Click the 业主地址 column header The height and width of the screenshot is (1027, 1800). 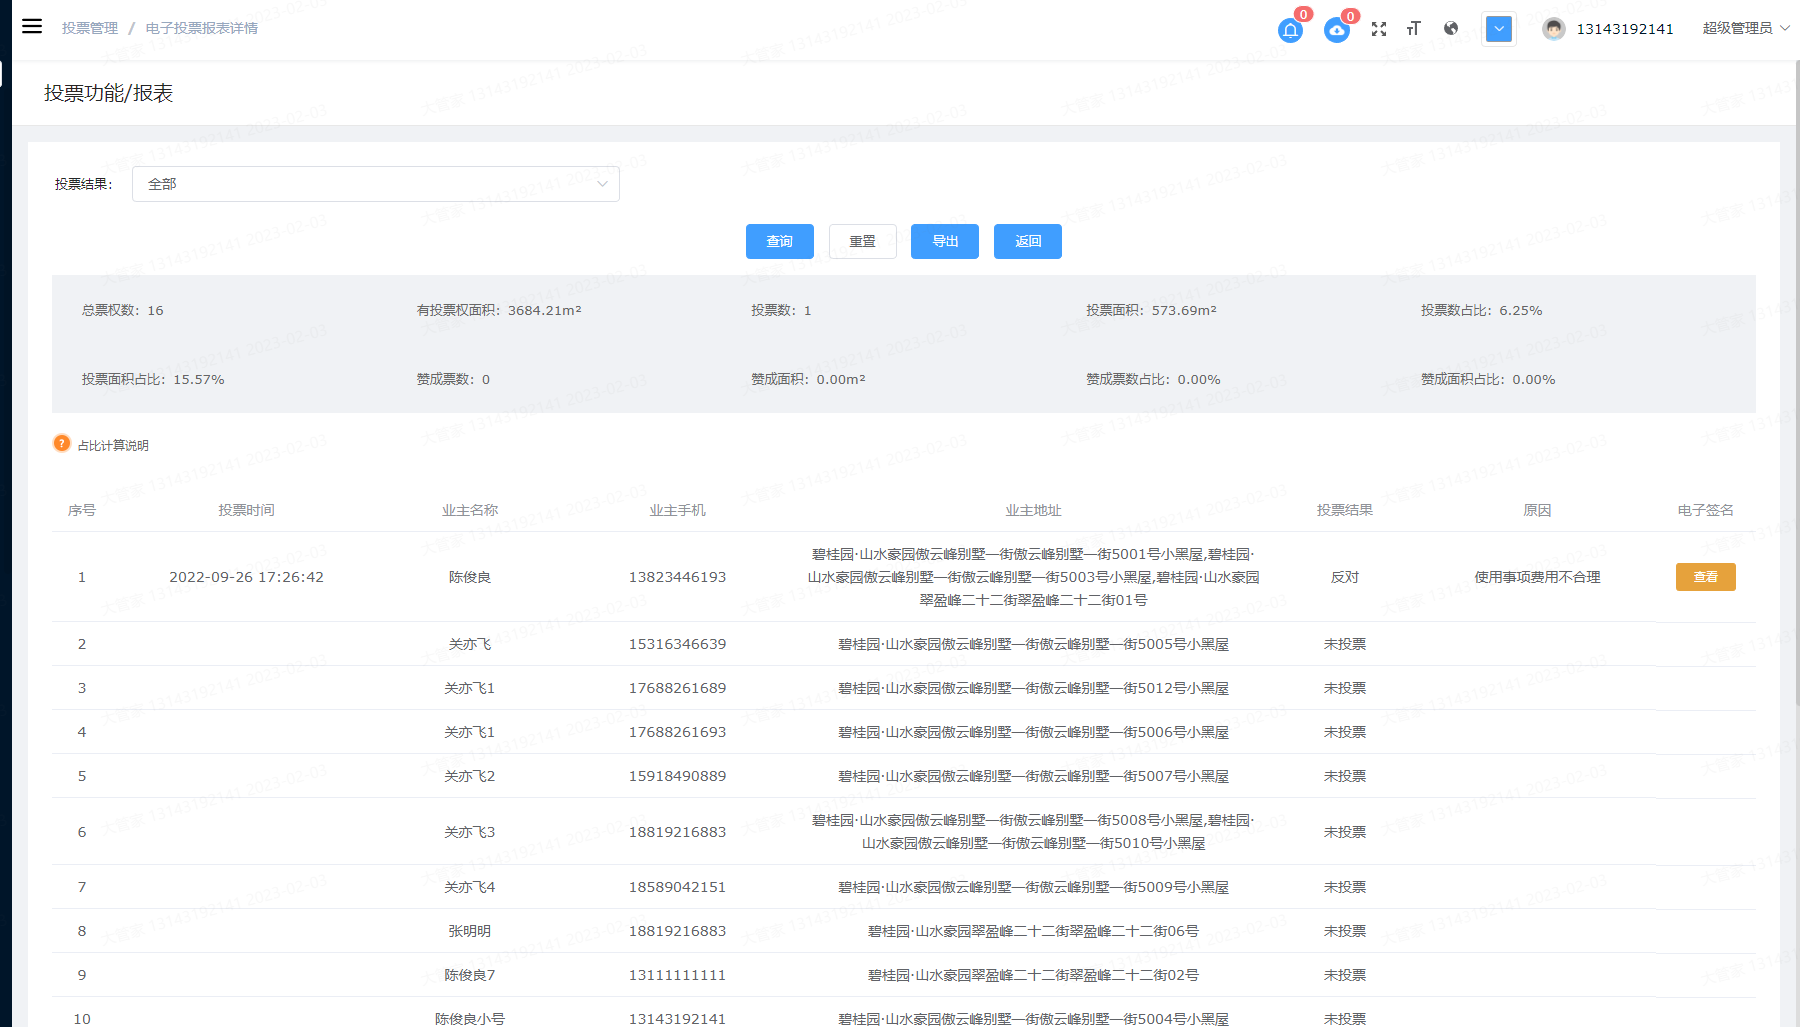(1034, 510)
